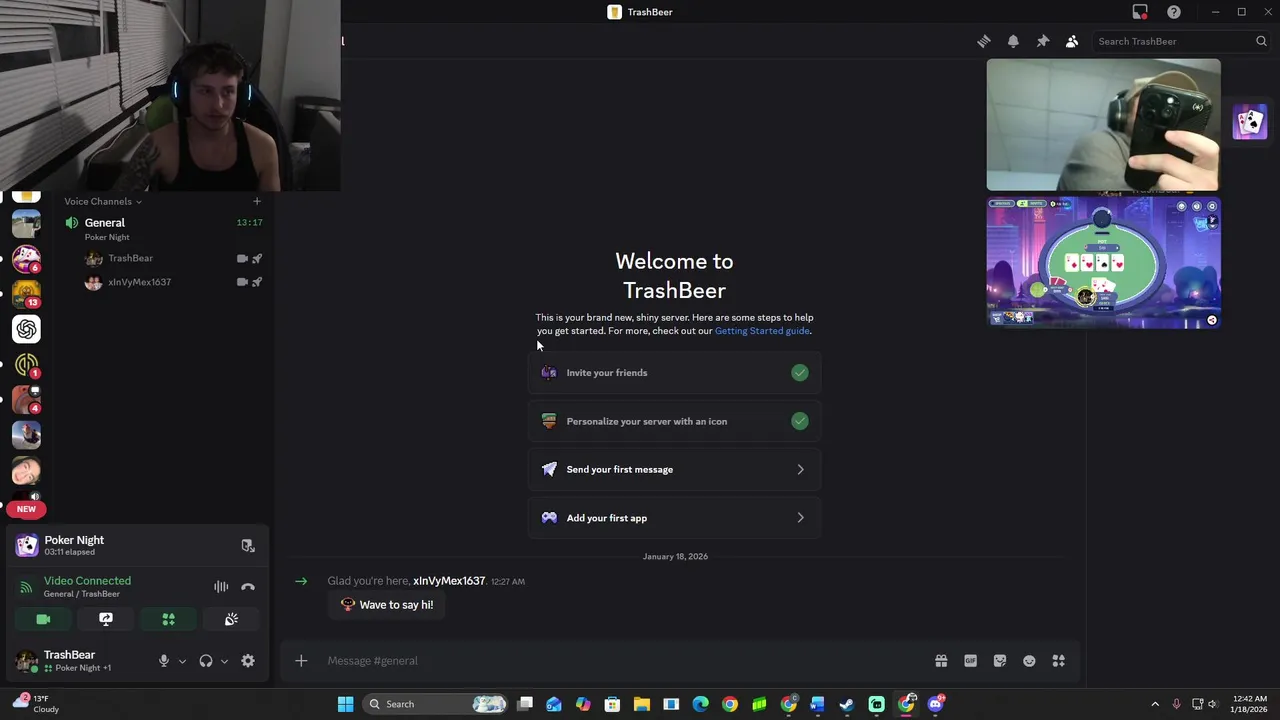Open the Help question mark icon
Screen dimensions: 1280x720
coord(1174,12)
